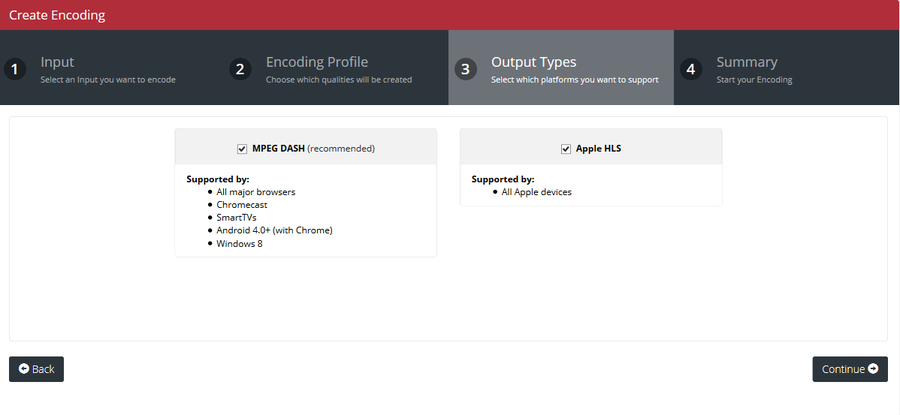Click 'Select an Input you want to encode'
Viewport: 900px width, 415px height.
click(108, 80)
